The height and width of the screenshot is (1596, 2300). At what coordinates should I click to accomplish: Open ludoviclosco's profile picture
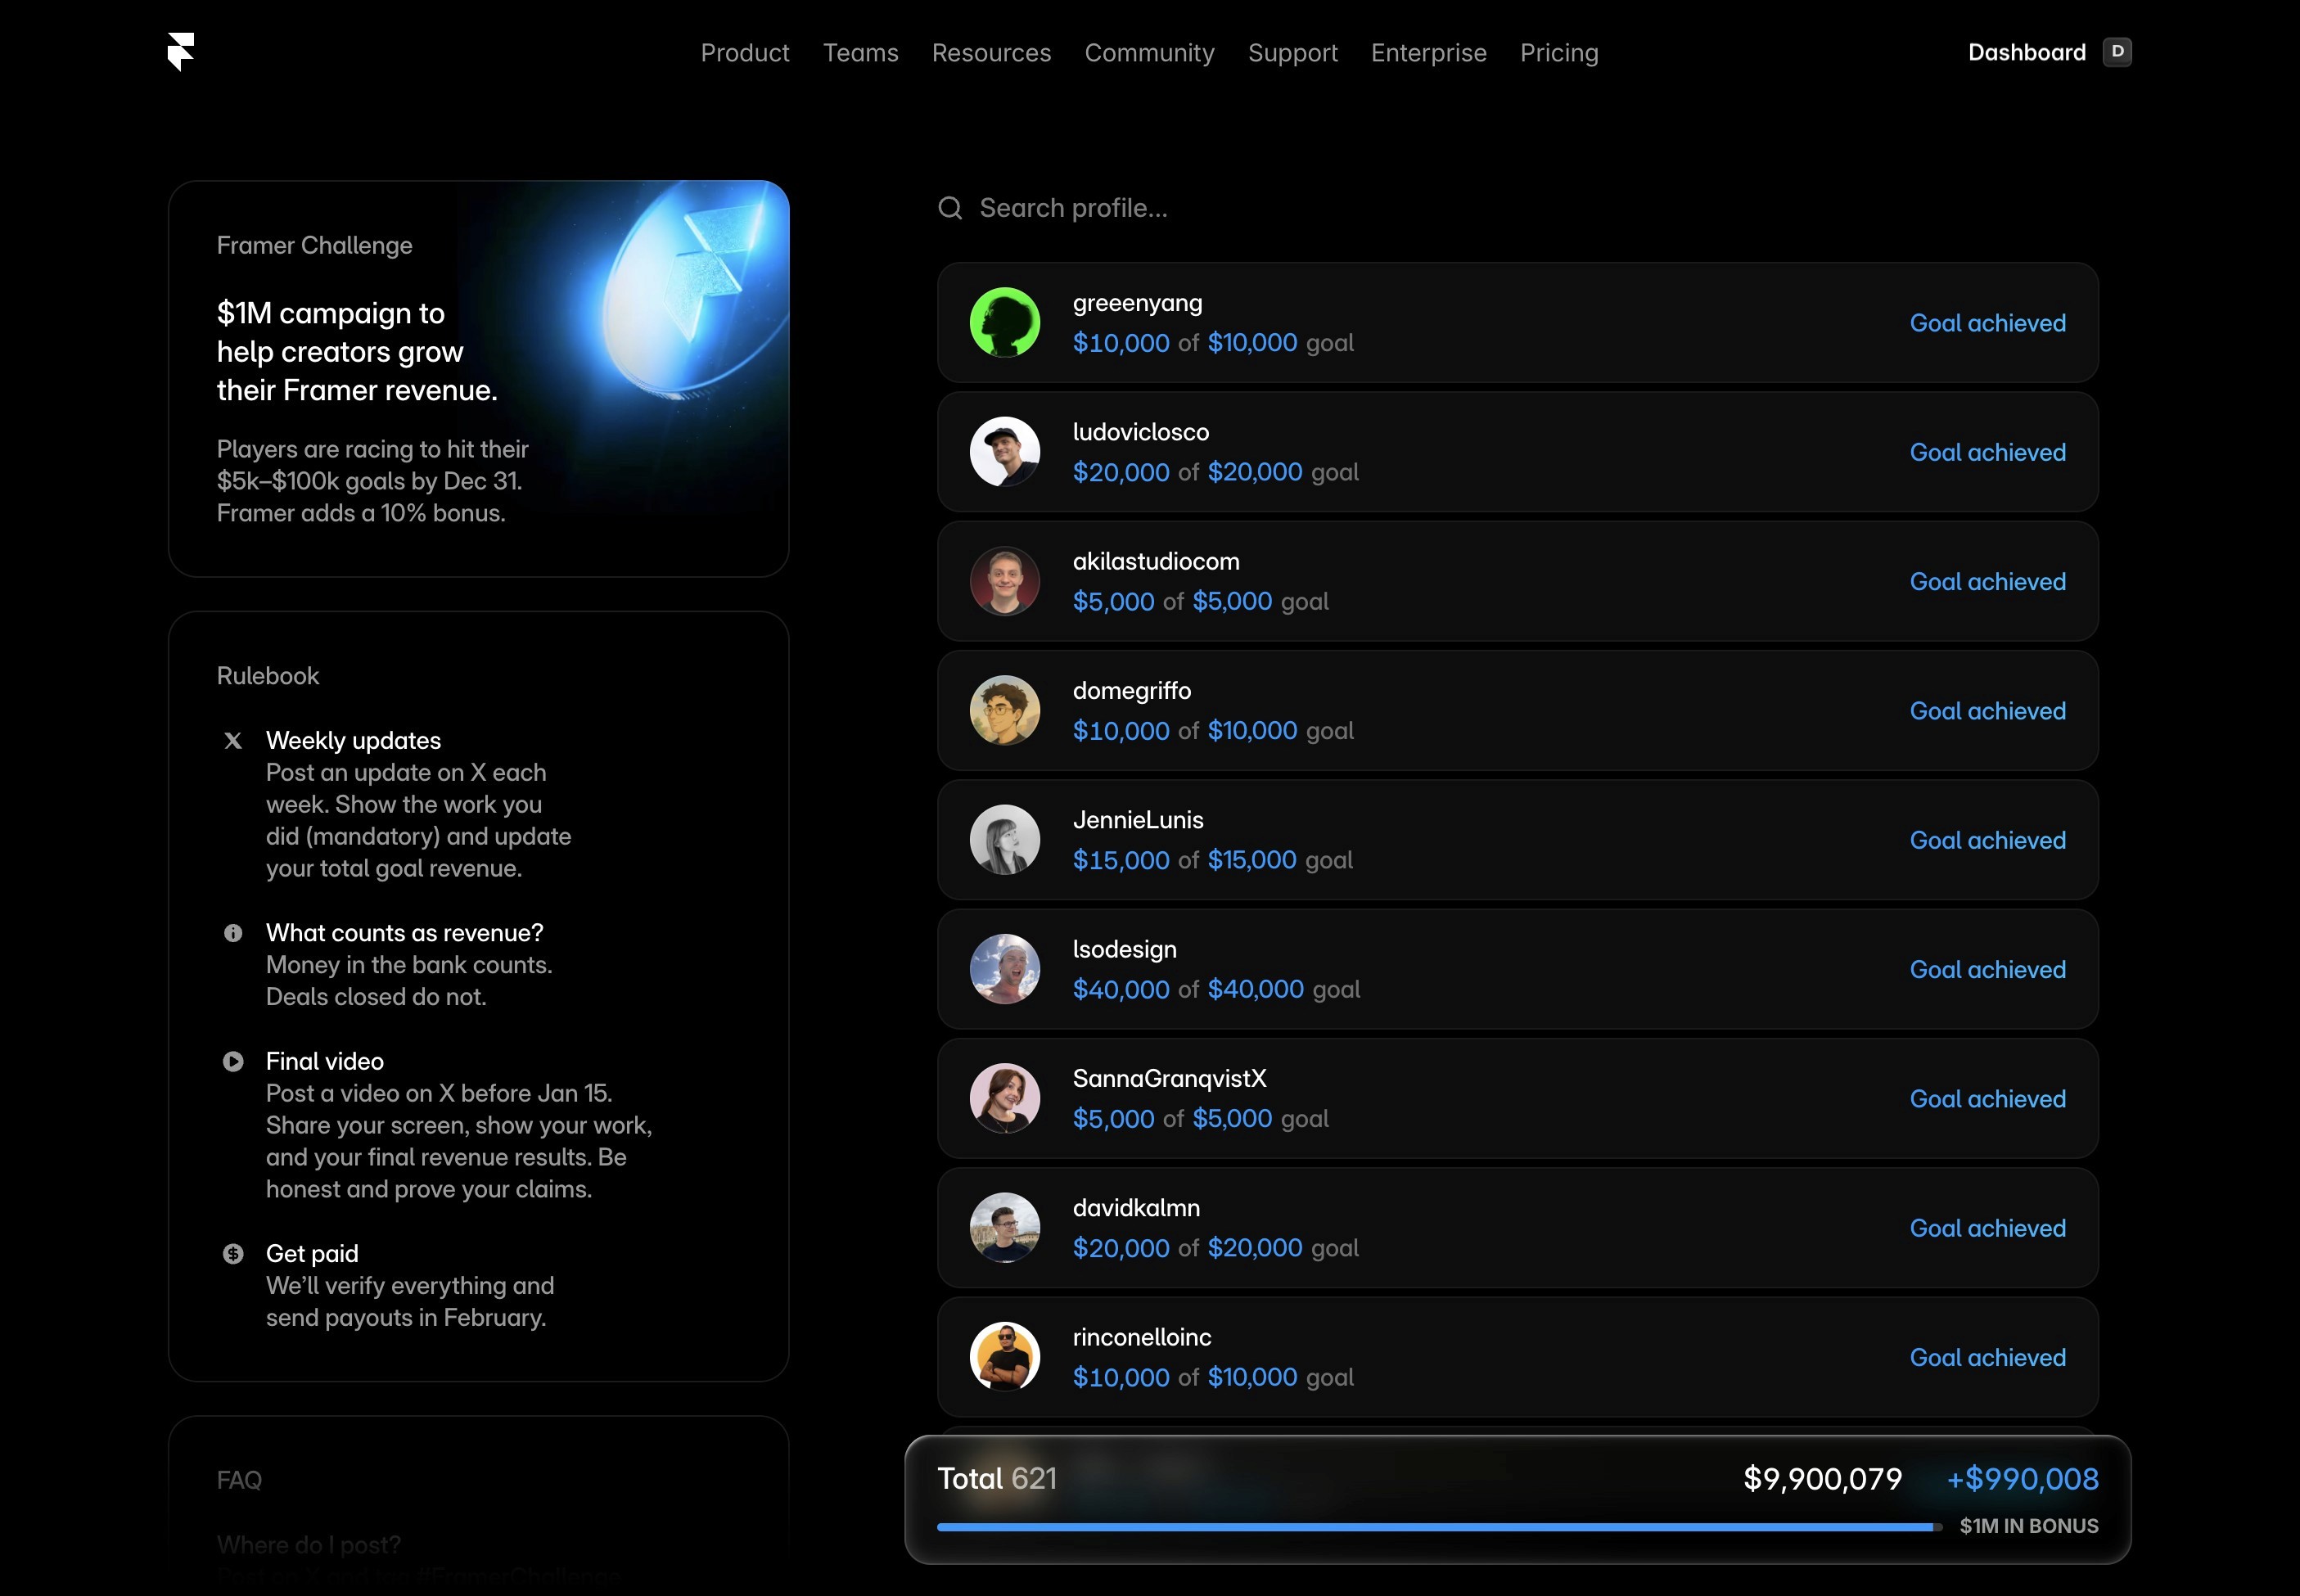(1004, 452)
